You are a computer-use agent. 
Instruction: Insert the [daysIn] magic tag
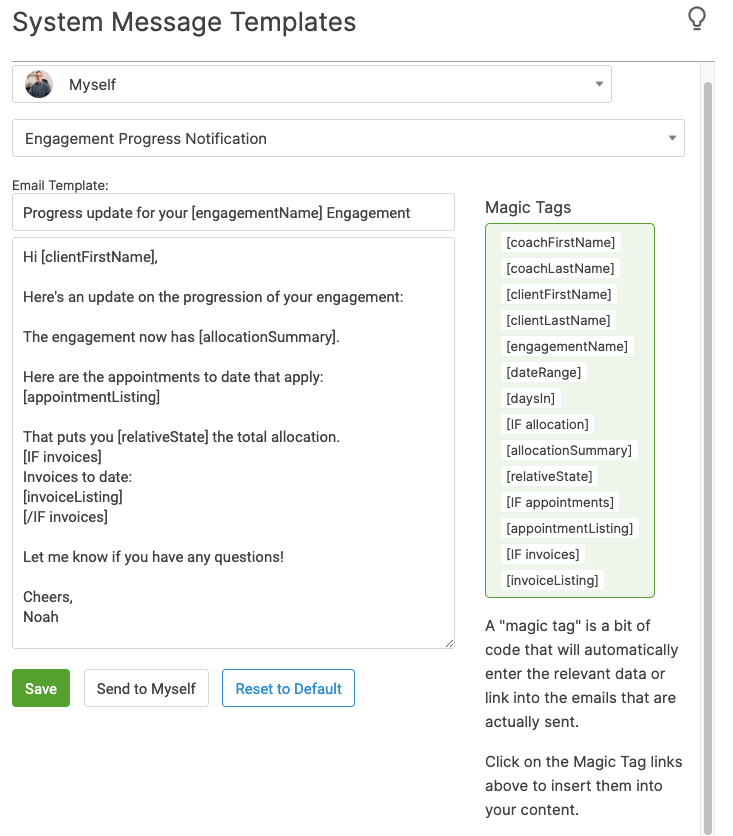pos(532,398)
